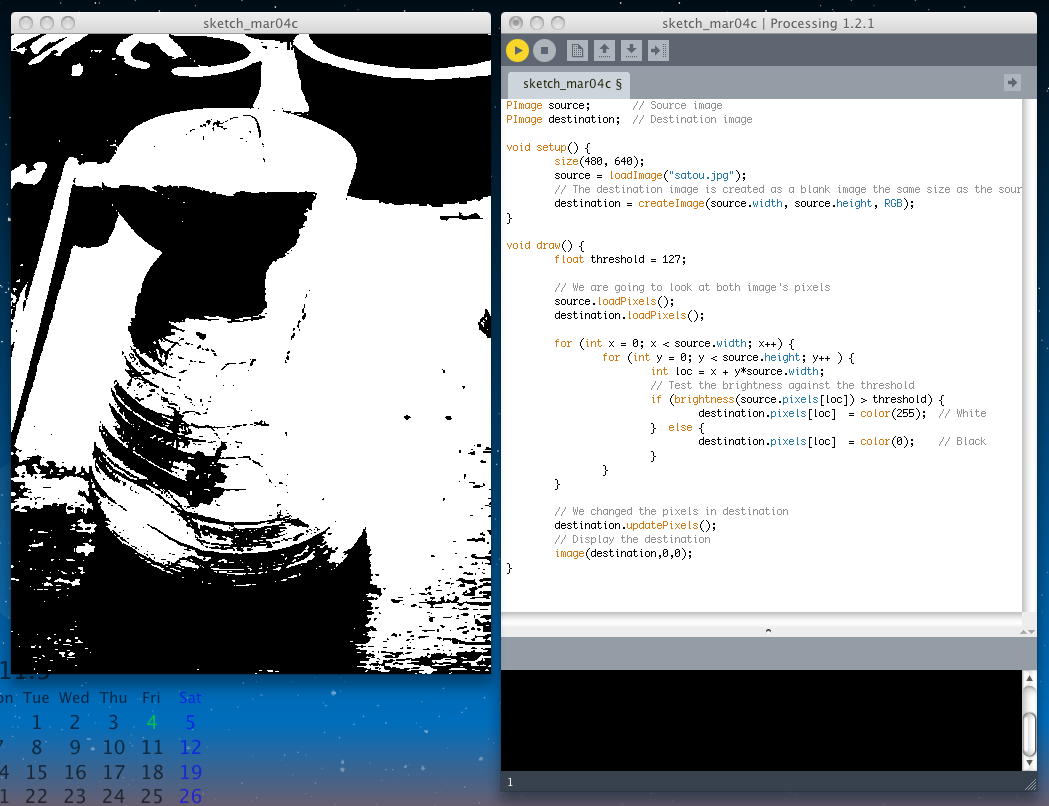
Task: Click the sketch_mar04c output window title bar
Action: coord(250,22)
